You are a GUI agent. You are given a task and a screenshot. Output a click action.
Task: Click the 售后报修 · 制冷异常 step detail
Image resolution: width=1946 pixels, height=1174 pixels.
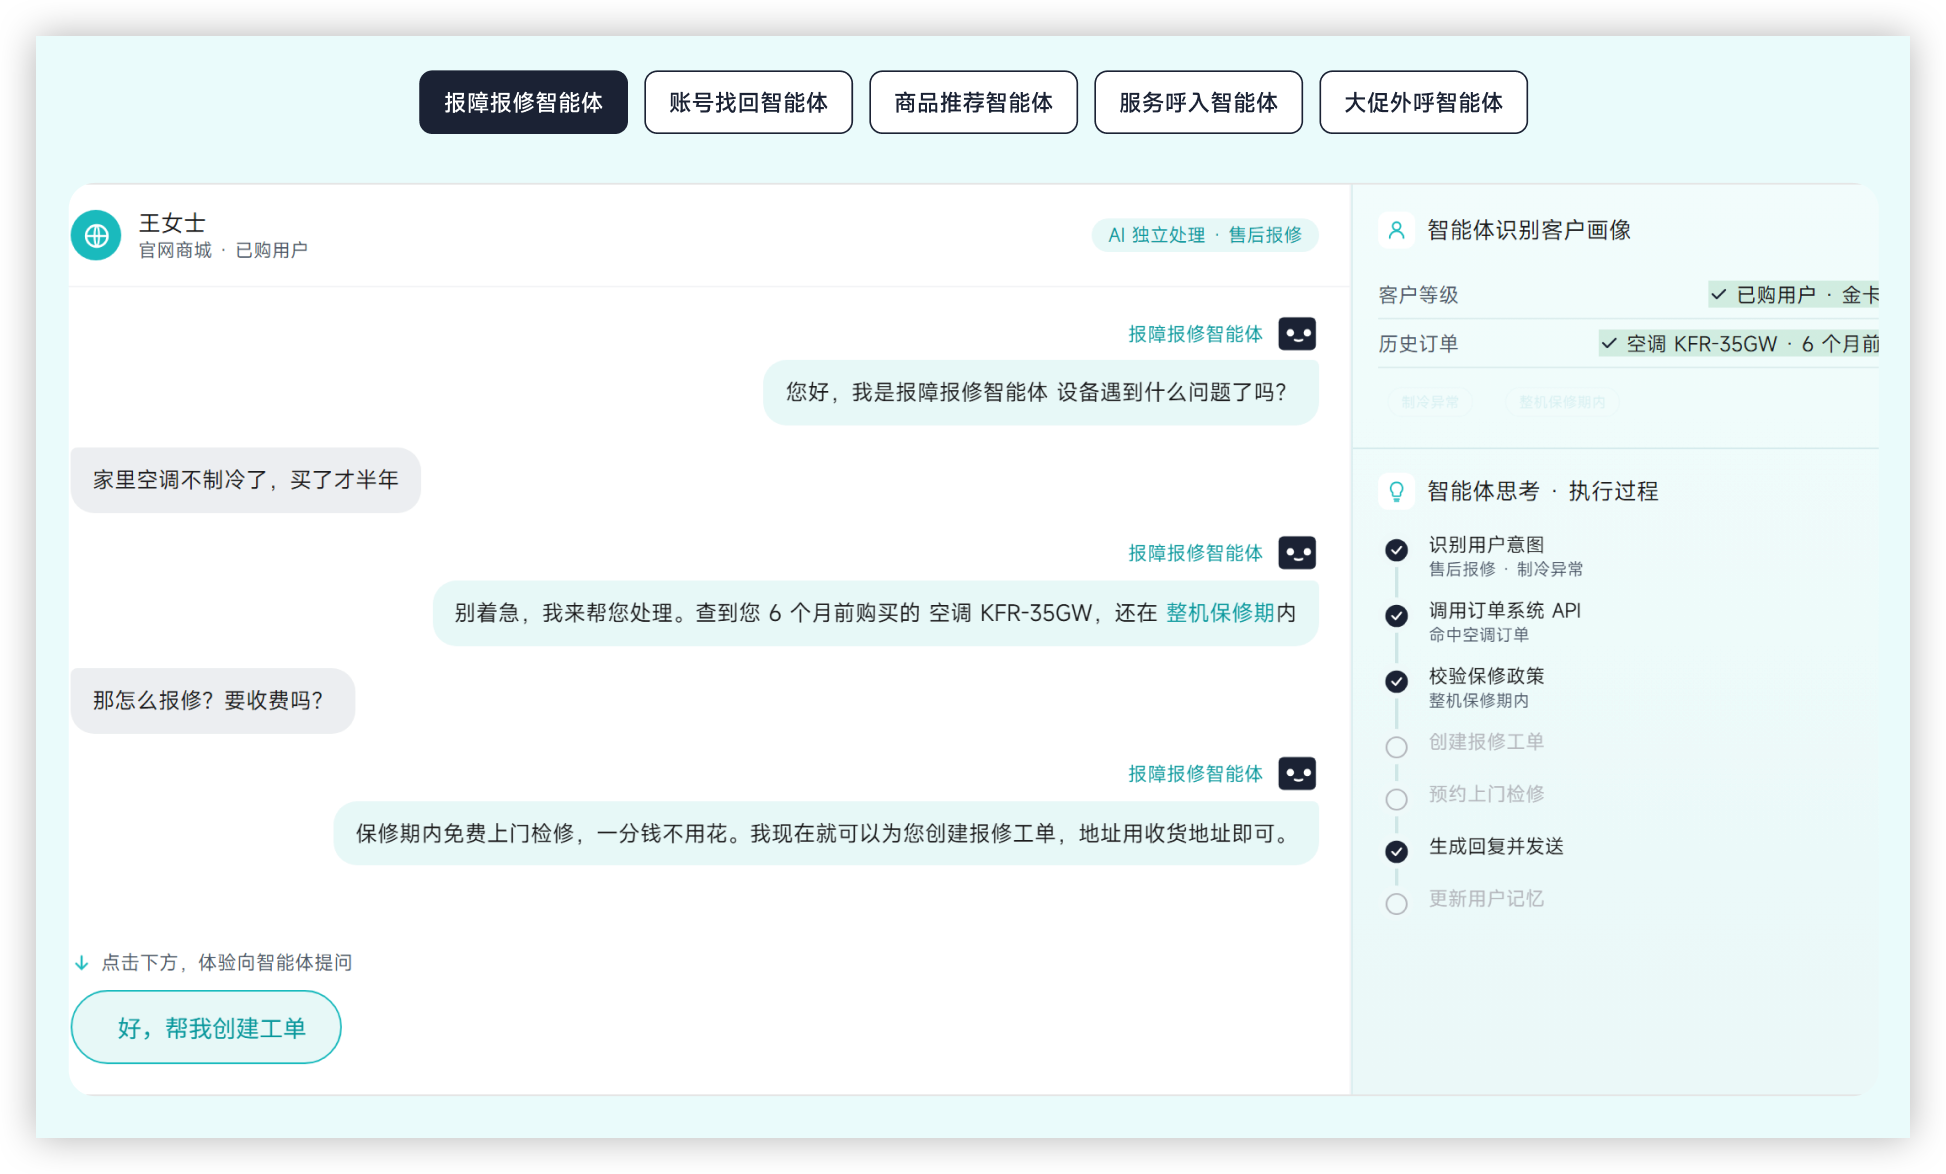[x=1506, y=569]
